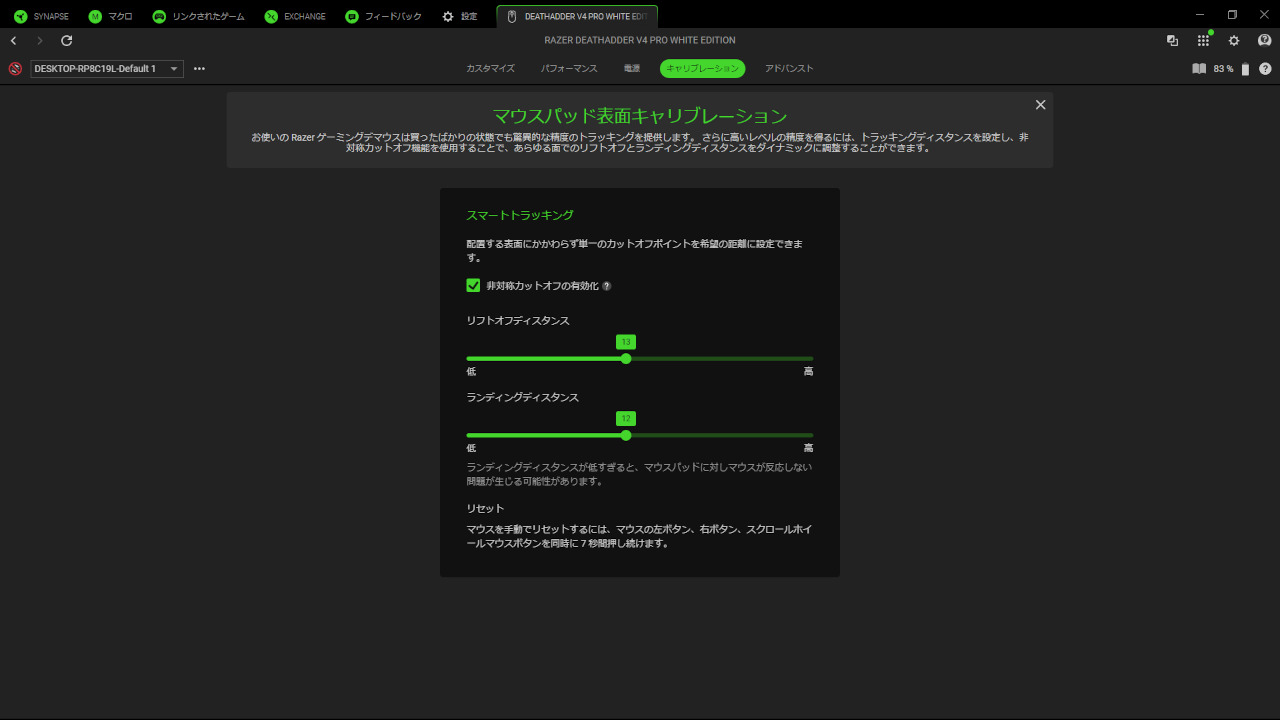This screenshot has height=720, width=1280.
Task: Open the profile three-dots menu
Action: (x=199, y=69)
